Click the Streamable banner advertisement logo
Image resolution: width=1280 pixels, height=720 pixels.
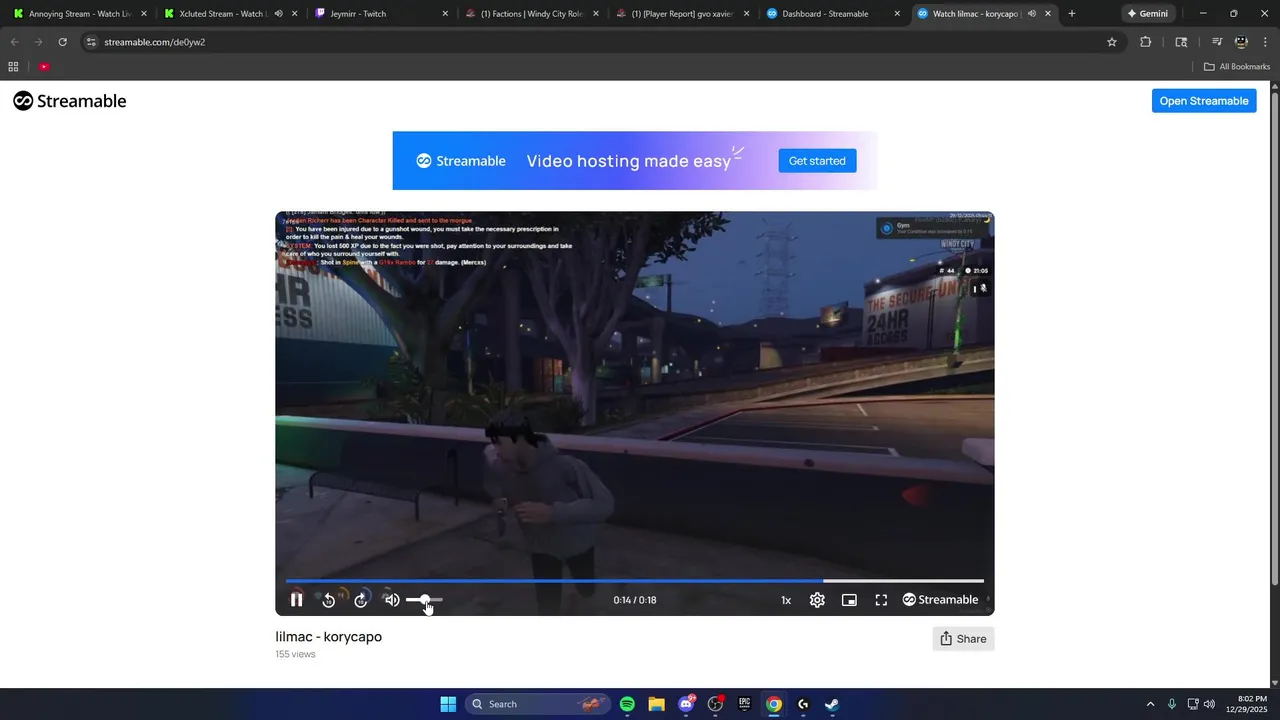point(461,161)
